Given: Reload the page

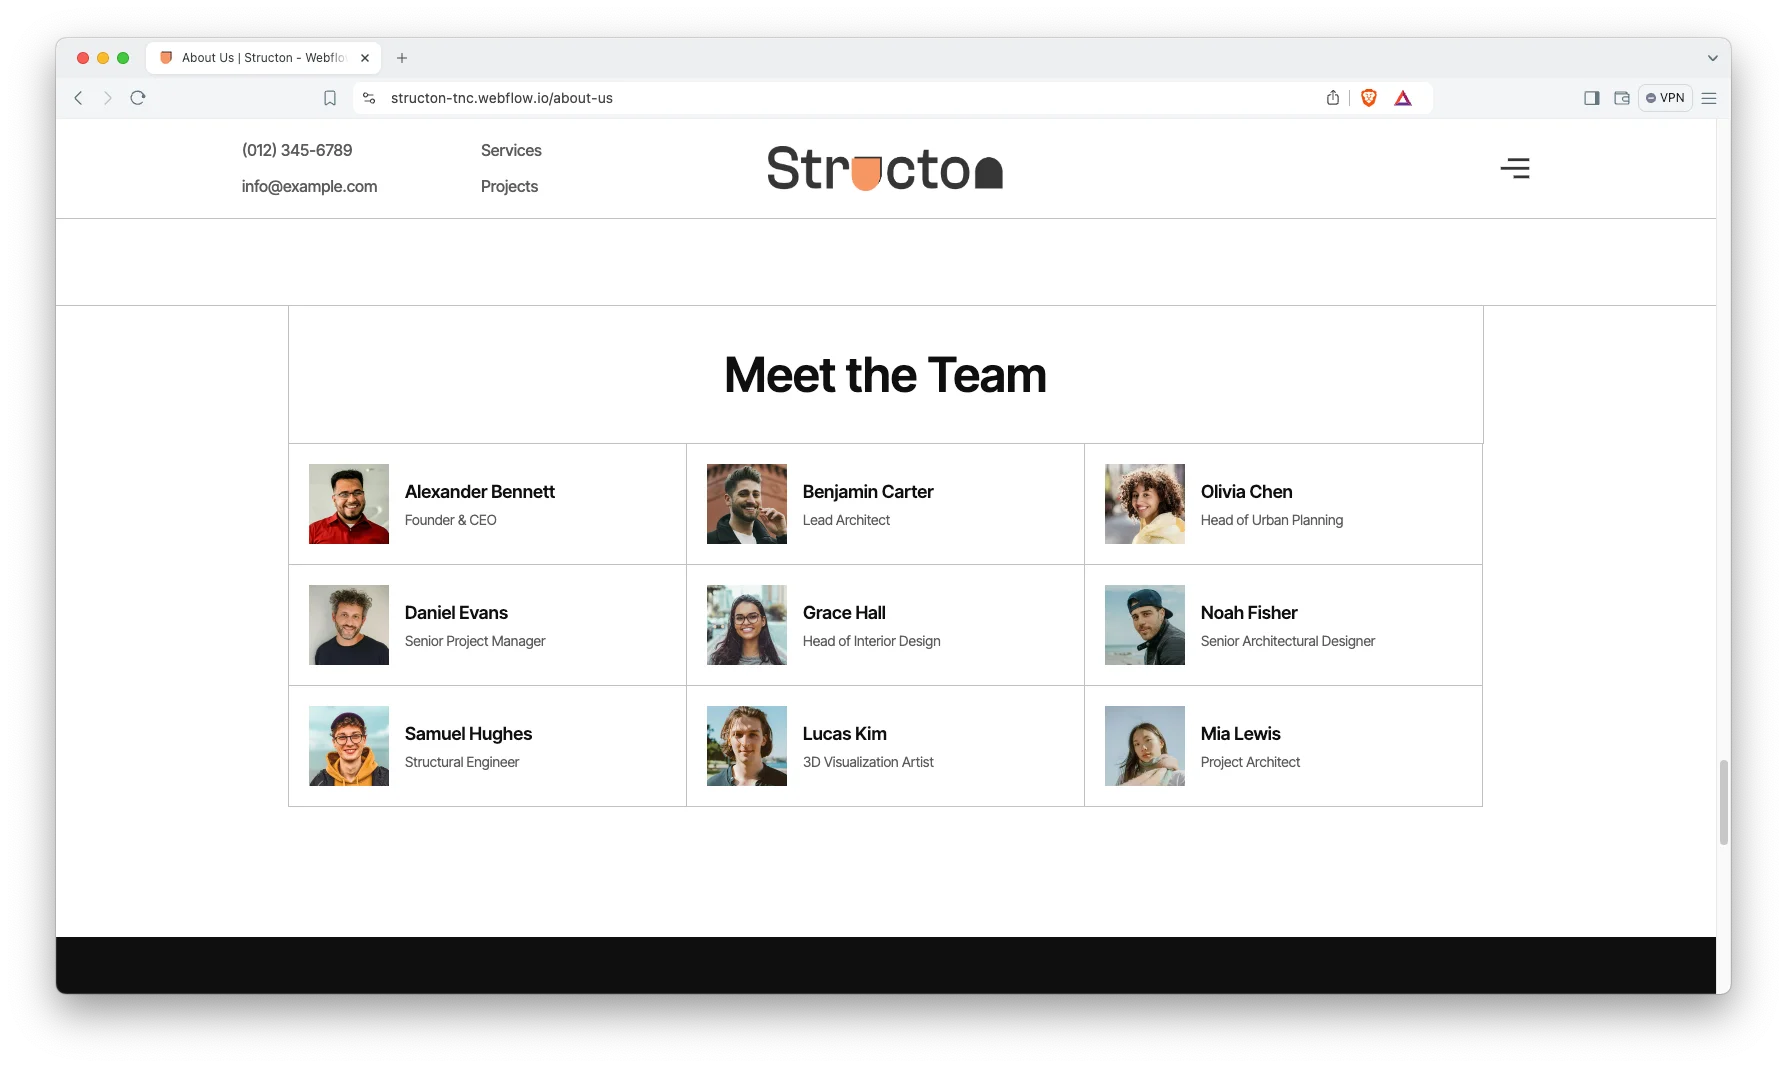Looking at the screenshot, I should (138, 98).
